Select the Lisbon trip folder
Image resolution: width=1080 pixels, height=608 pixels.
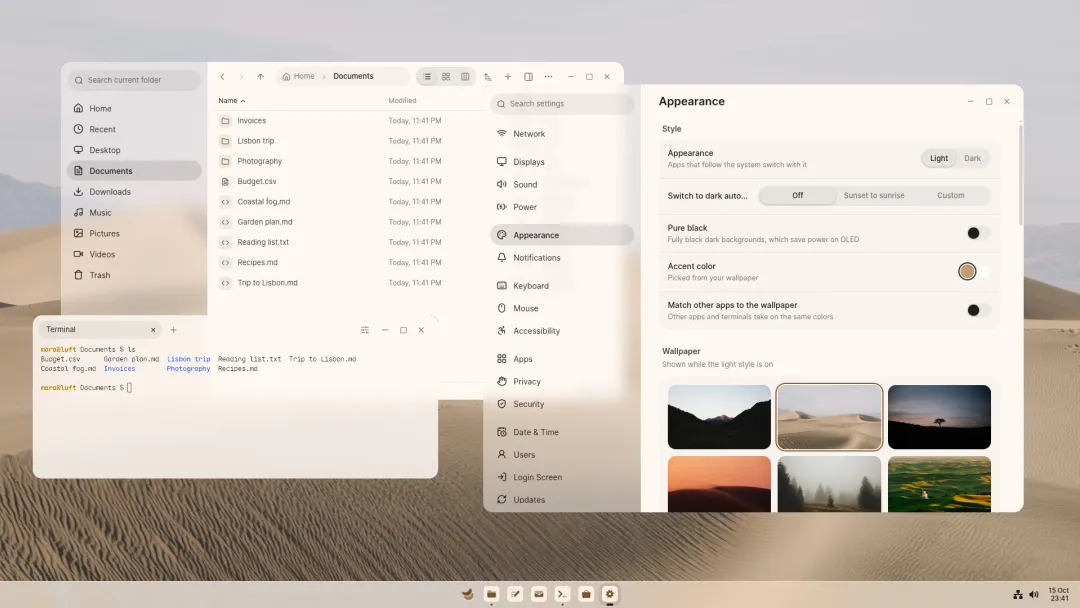256,140
